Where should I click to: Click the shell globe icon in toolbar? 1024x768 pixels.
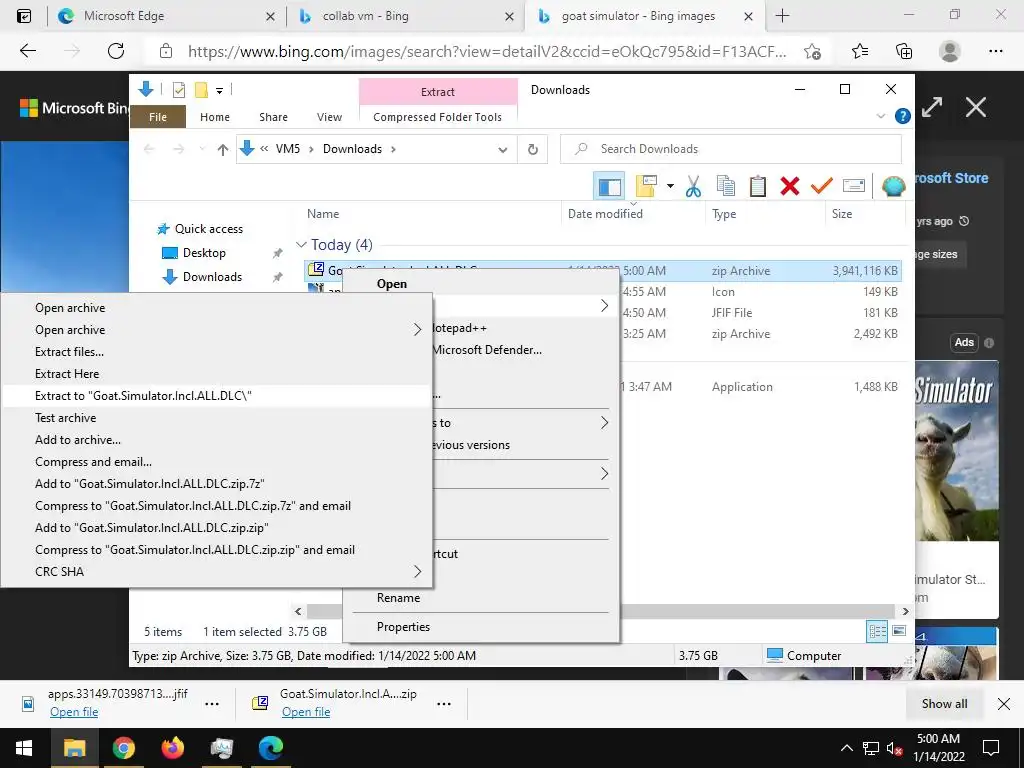coord(893,186)
